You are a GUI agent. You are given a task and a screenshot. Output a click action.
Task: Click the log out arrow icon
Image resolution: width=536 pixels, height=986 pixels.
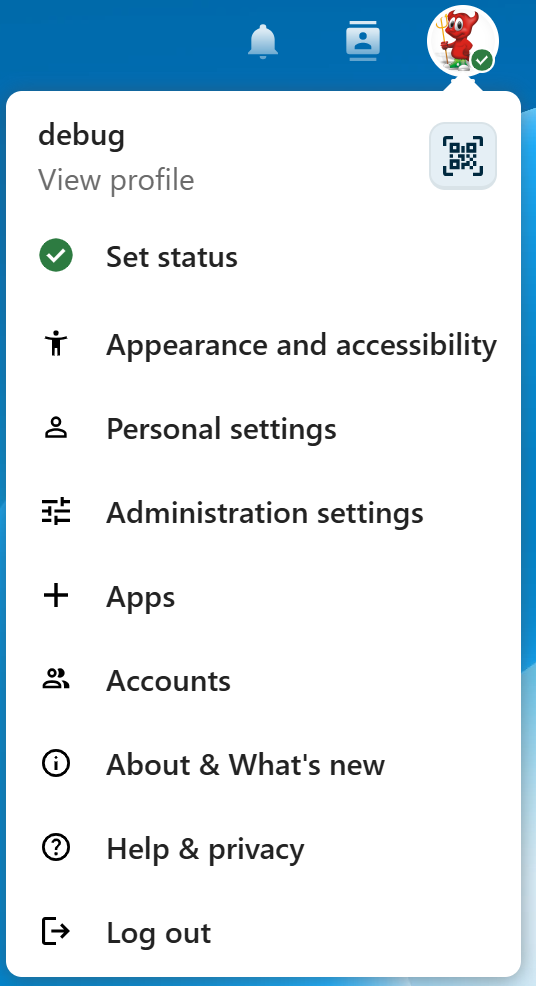pos(56,931)
